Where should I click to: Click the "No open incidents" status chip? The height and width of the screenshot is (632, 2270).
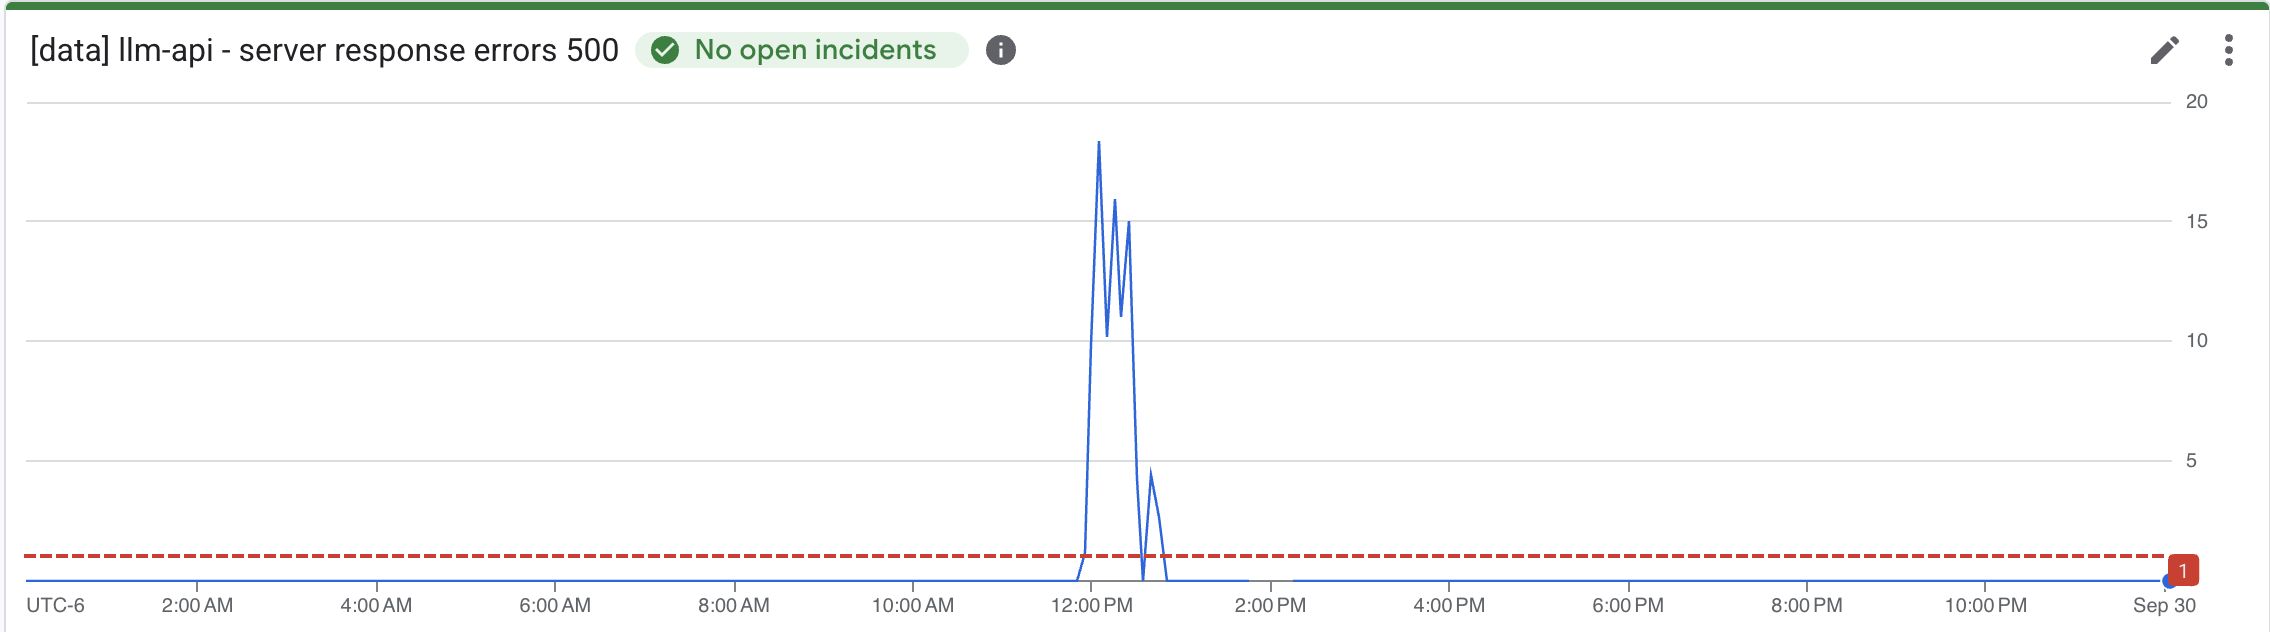[x=802, y=50]
